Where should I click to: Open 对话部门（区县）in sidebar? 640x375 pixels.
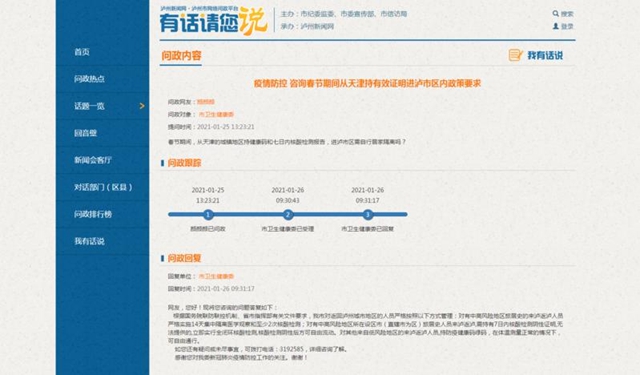click(x=103, y=187)
